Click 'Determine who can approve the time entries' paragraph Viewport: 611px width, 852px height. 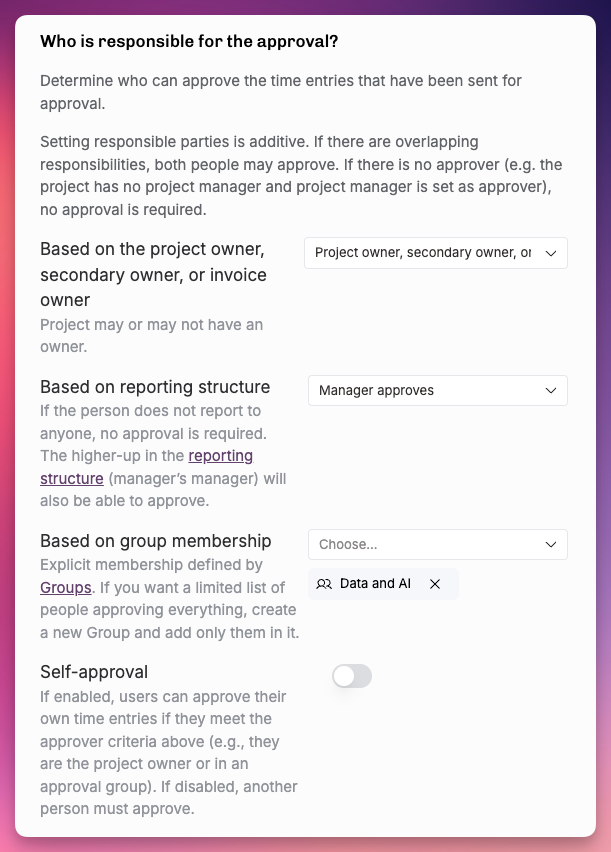(x=281, y=92)
